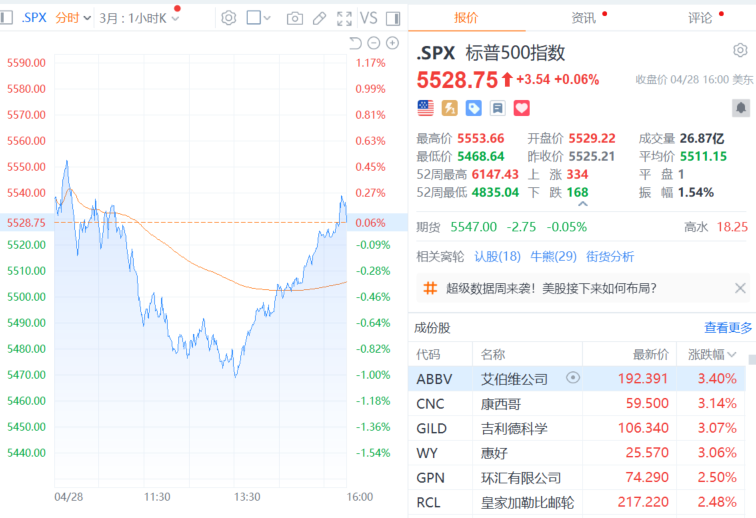756x518 pixels.
Task: Open 查看更多 constituent stocks link
Action: [727, 327]
